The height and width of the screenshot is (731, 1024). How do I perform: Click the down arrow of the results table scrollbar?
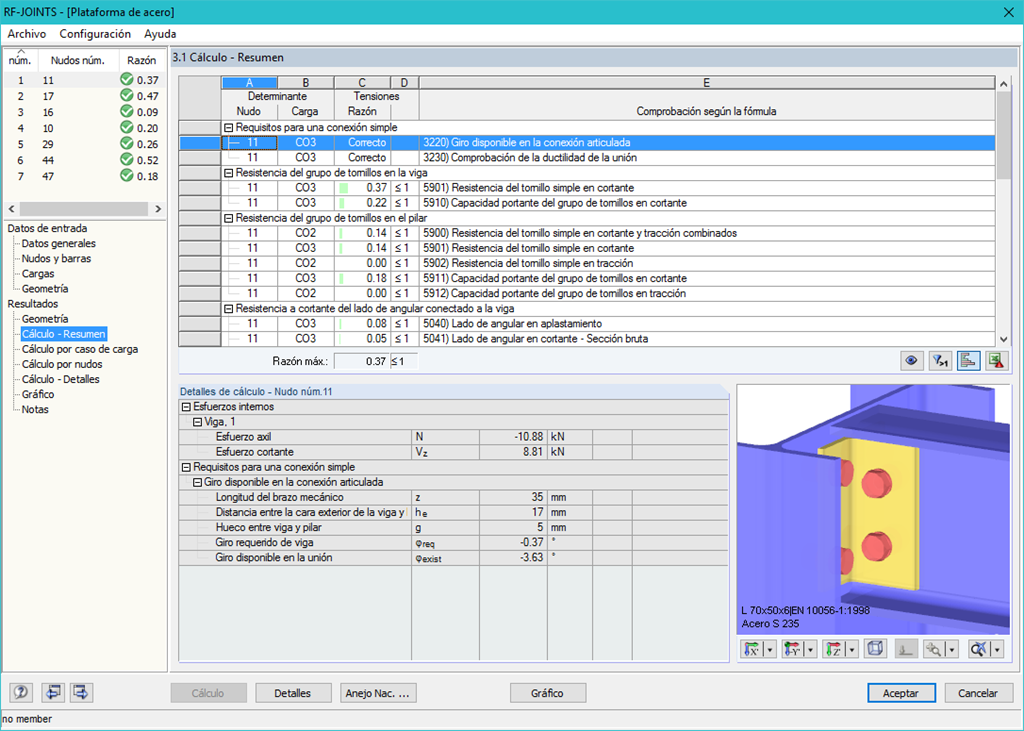pyautogui.click(x=1004, y=339)
